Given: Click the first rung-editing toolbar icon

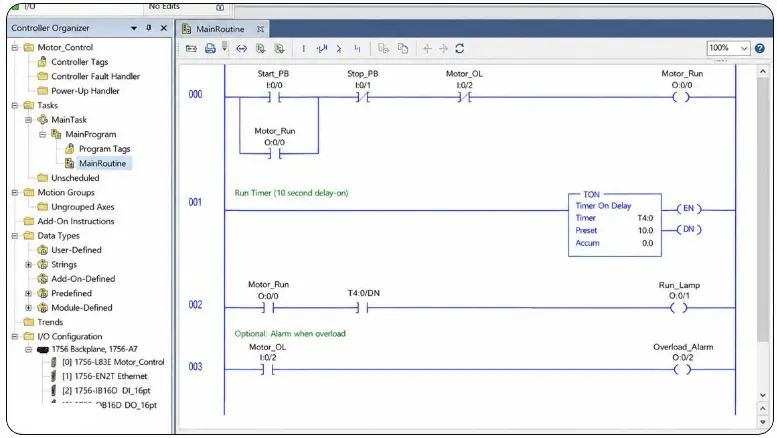Looking at the screenshot, I should [x=191, y=49].
